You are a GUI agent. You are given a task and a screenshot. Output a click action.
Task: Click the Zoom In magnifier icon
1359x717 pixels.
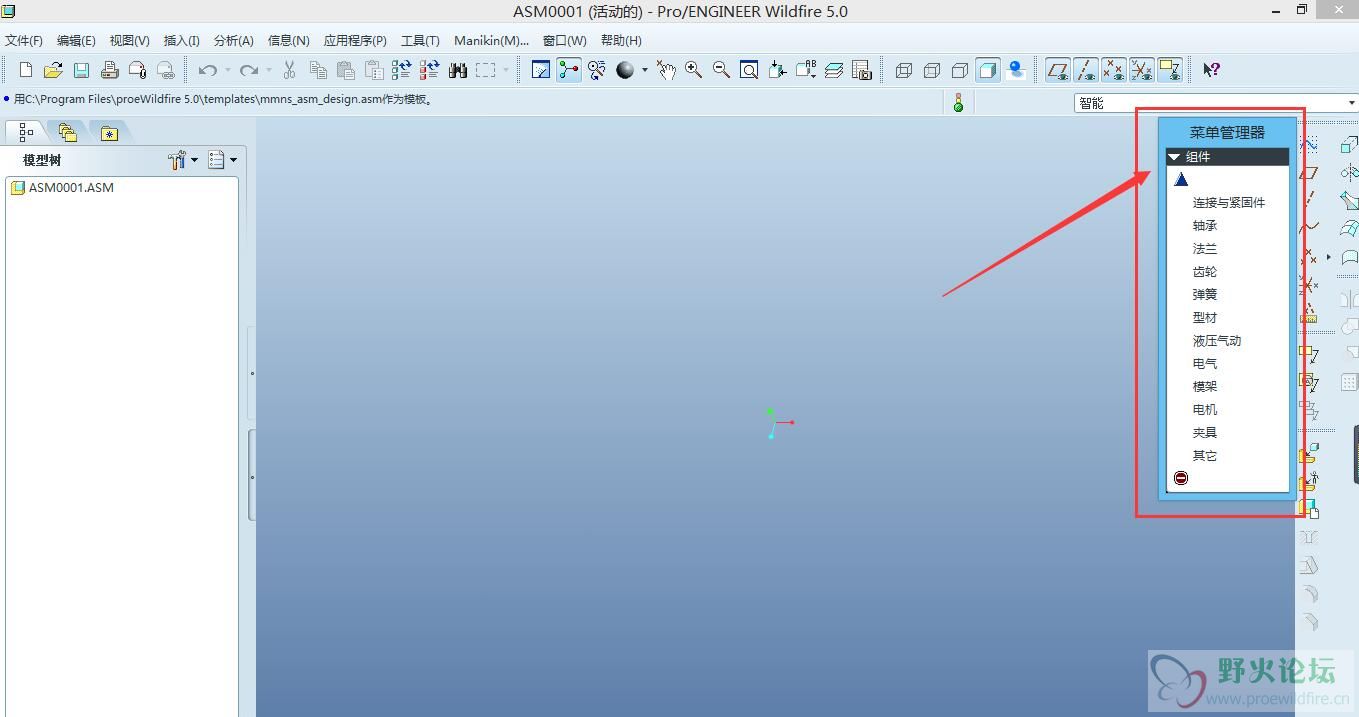[x=693, y=70]
